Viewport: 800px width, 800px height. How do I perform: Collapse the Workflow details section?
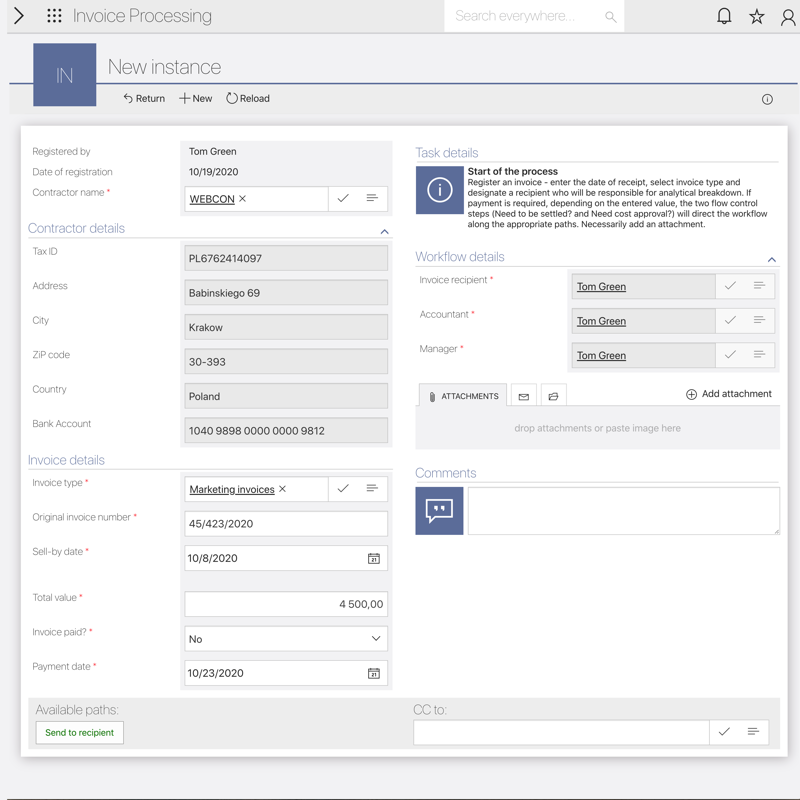click(x=771, y=259)
